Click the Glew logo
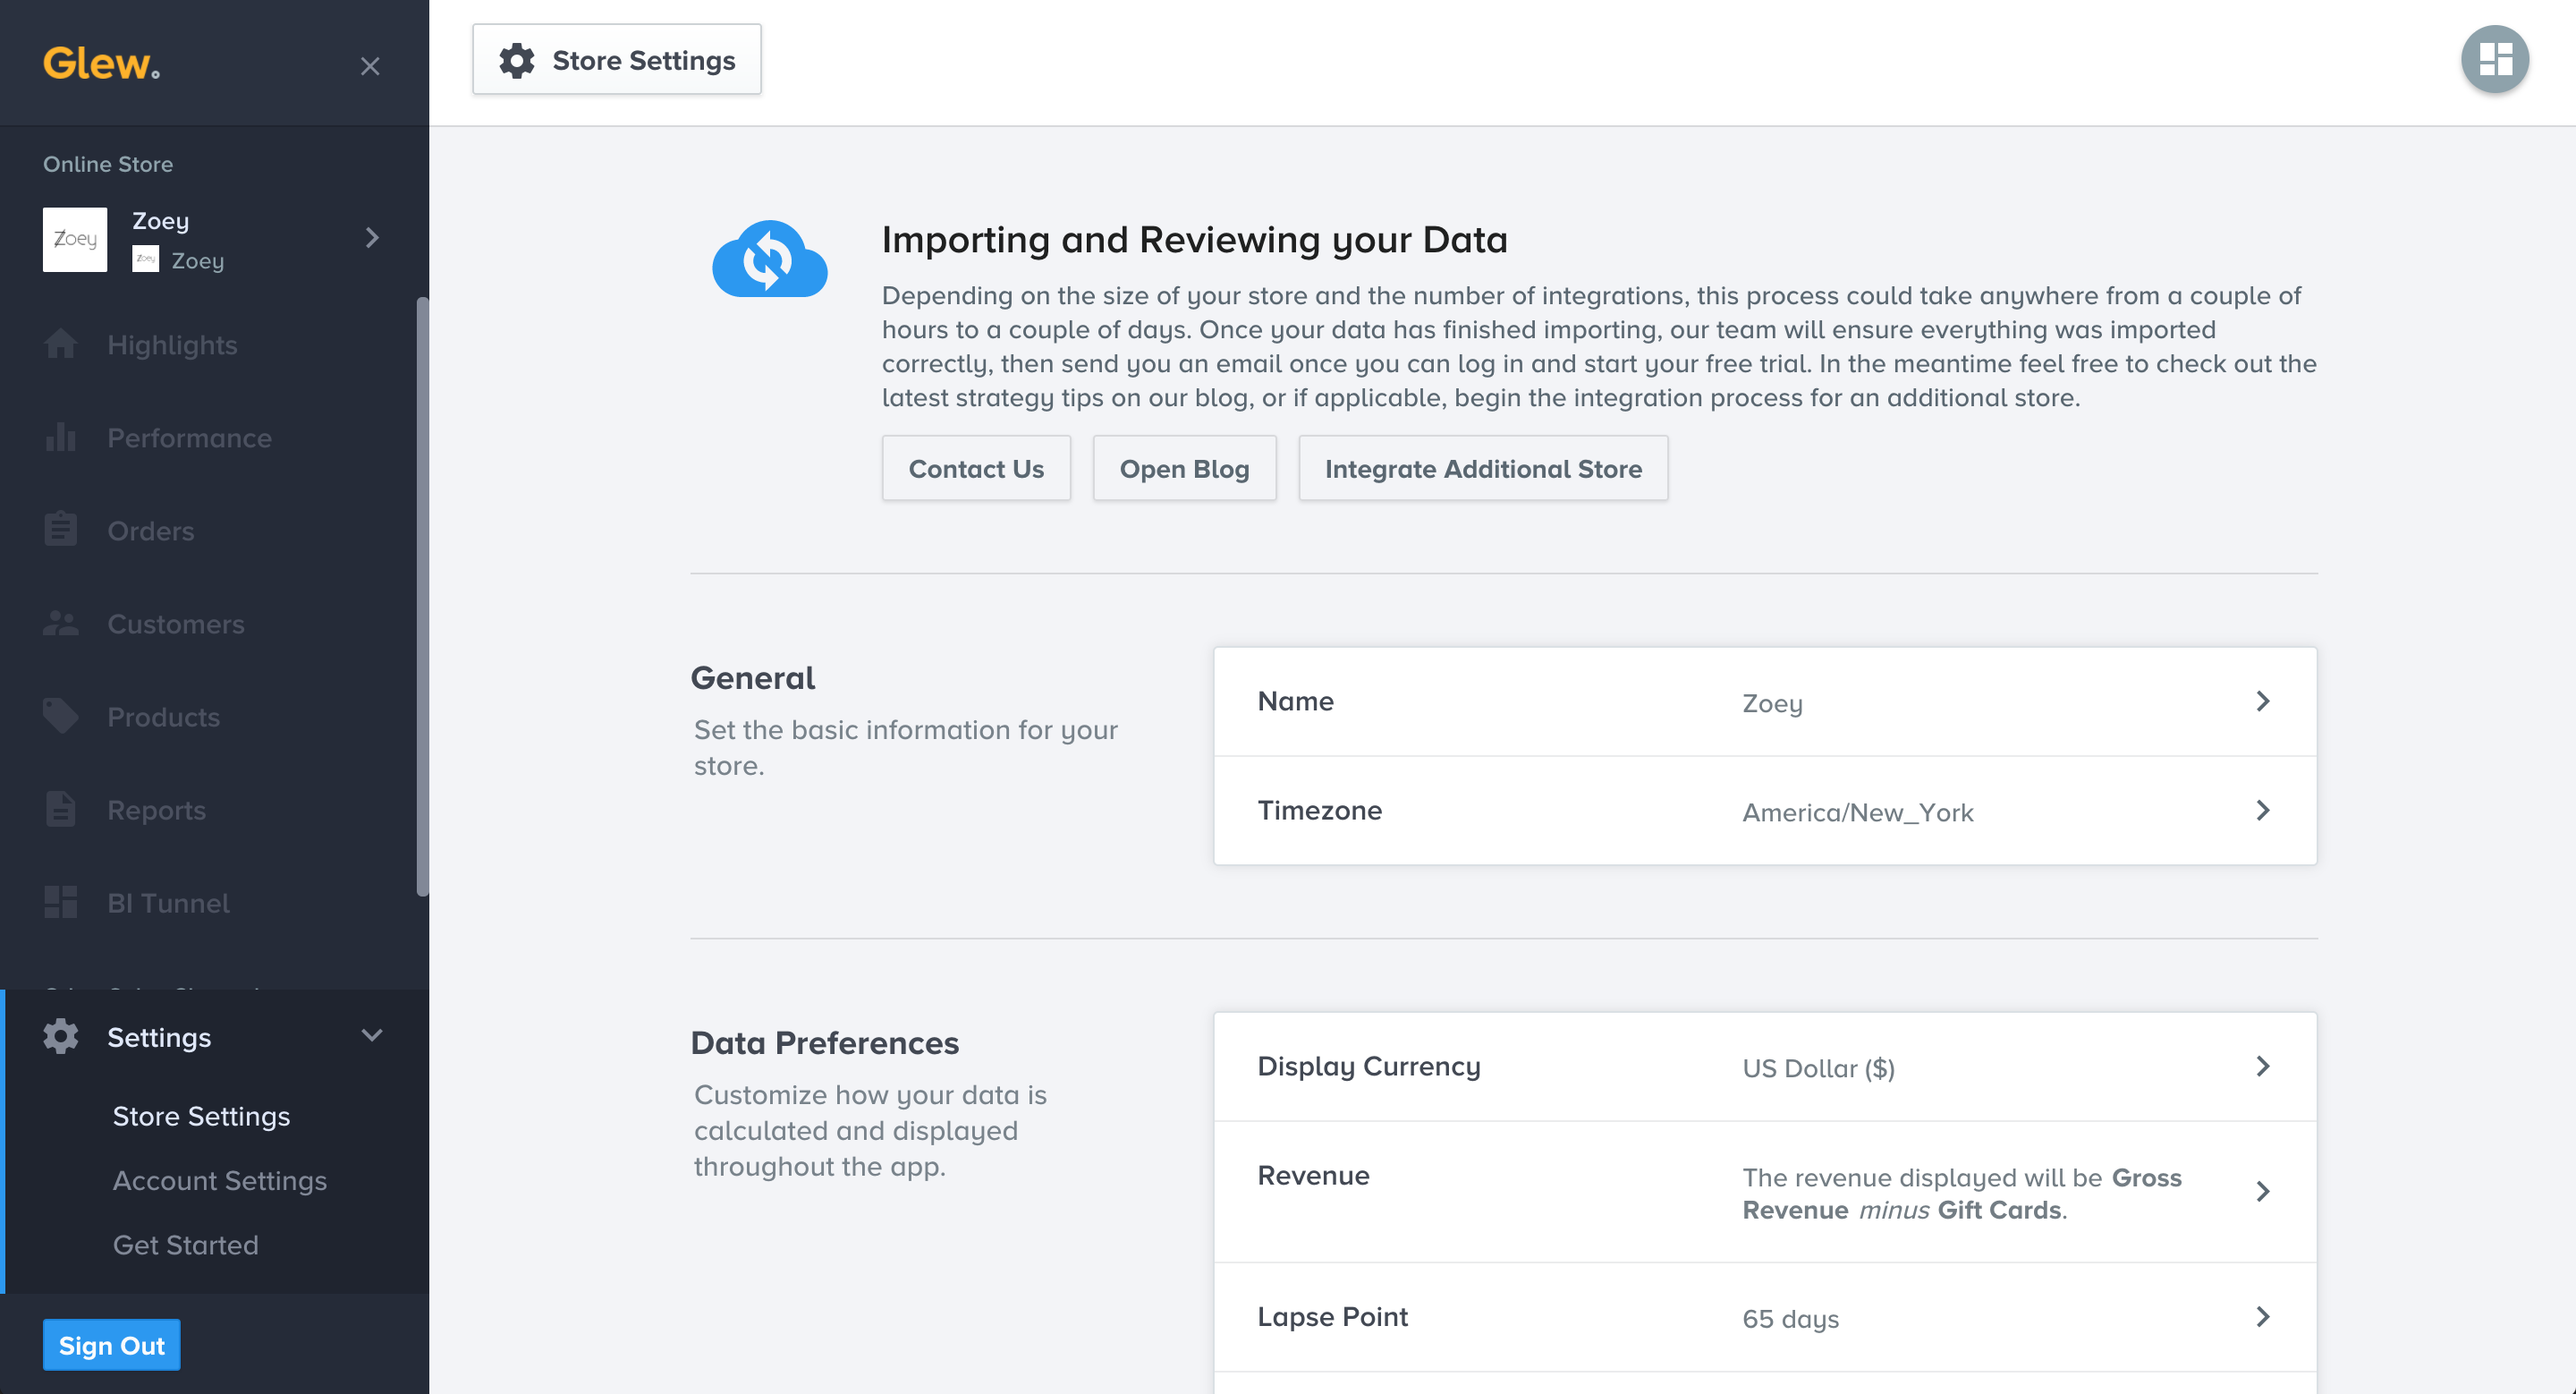The width and height of the screenshot is (2576, 1394). [x=101, y=64]
